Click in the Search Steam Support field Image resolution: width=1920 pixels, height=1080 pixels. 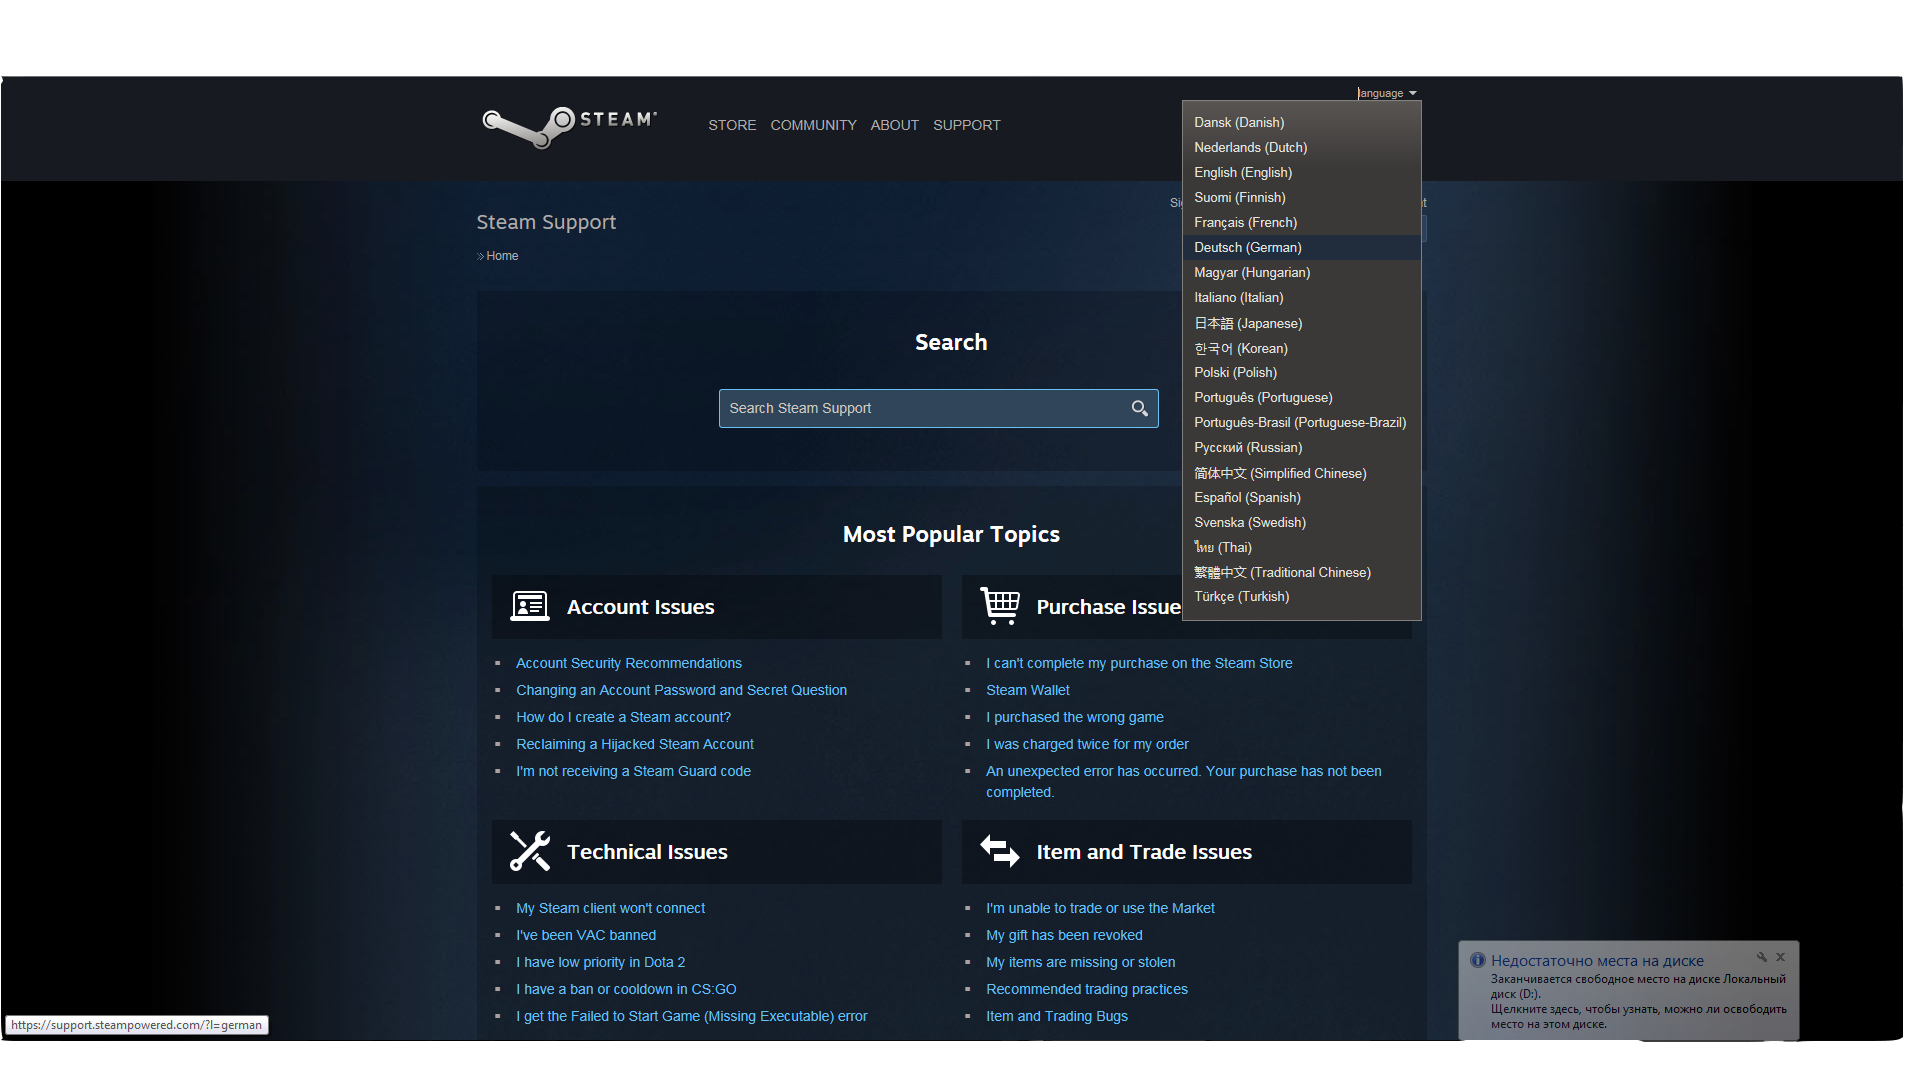pos(920,408)
